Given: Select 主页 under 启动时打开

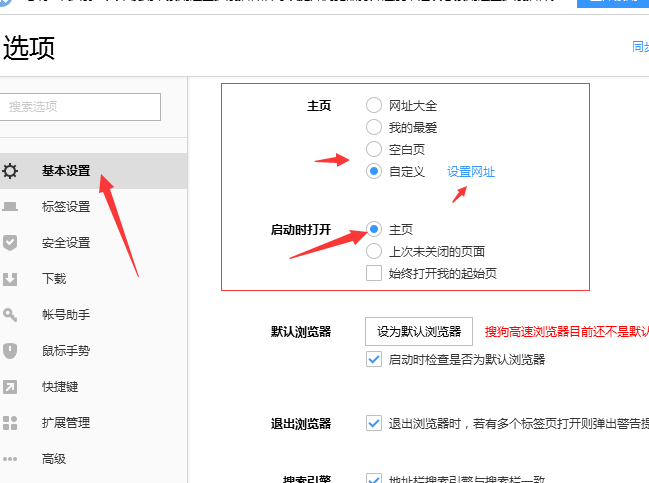Looking at the screenshot, I should pyautogui.click(x=374, y=229).
